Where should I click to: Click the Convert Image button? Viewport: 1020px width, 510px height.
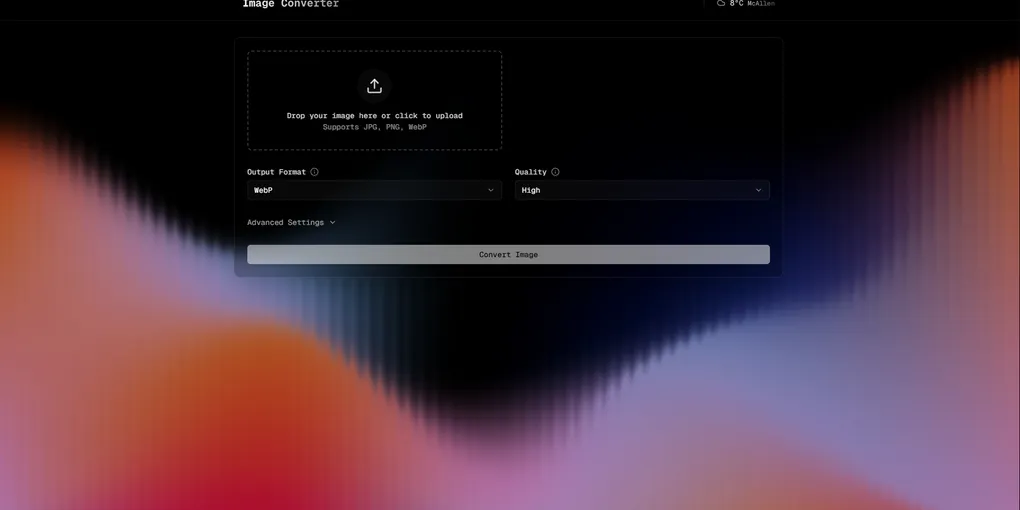508,254
